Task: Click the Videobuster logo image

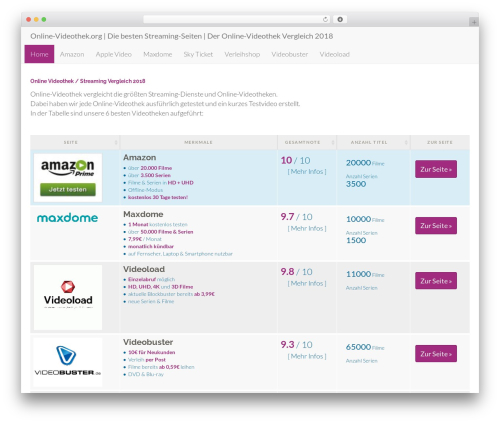Action: 68,362
